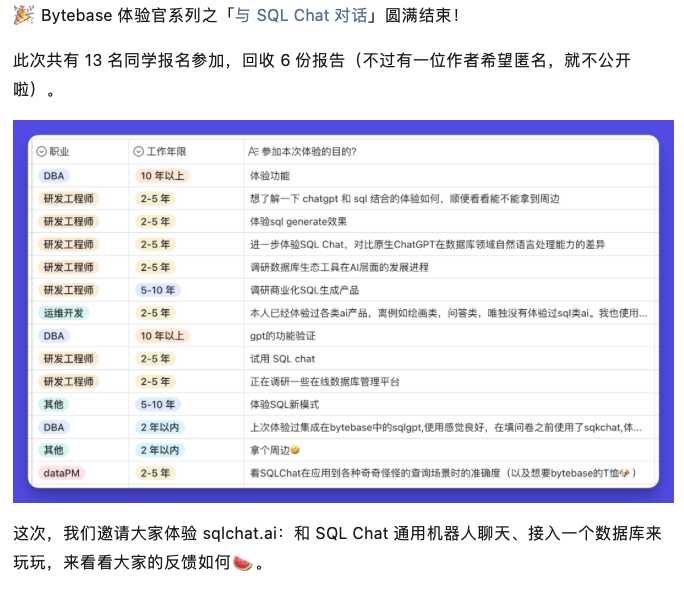Click the dataPM tag
684x594 pixels.
pyautogui.click(x=62, y=473)
